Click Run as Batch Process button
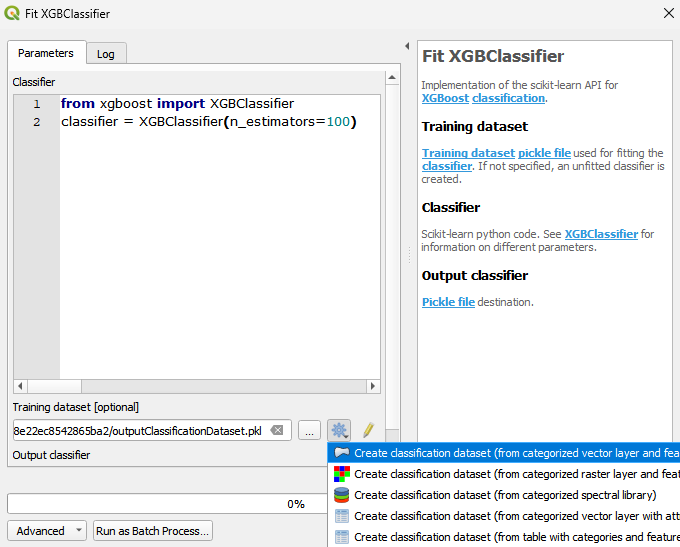The image size is (680, 547). 153,531
